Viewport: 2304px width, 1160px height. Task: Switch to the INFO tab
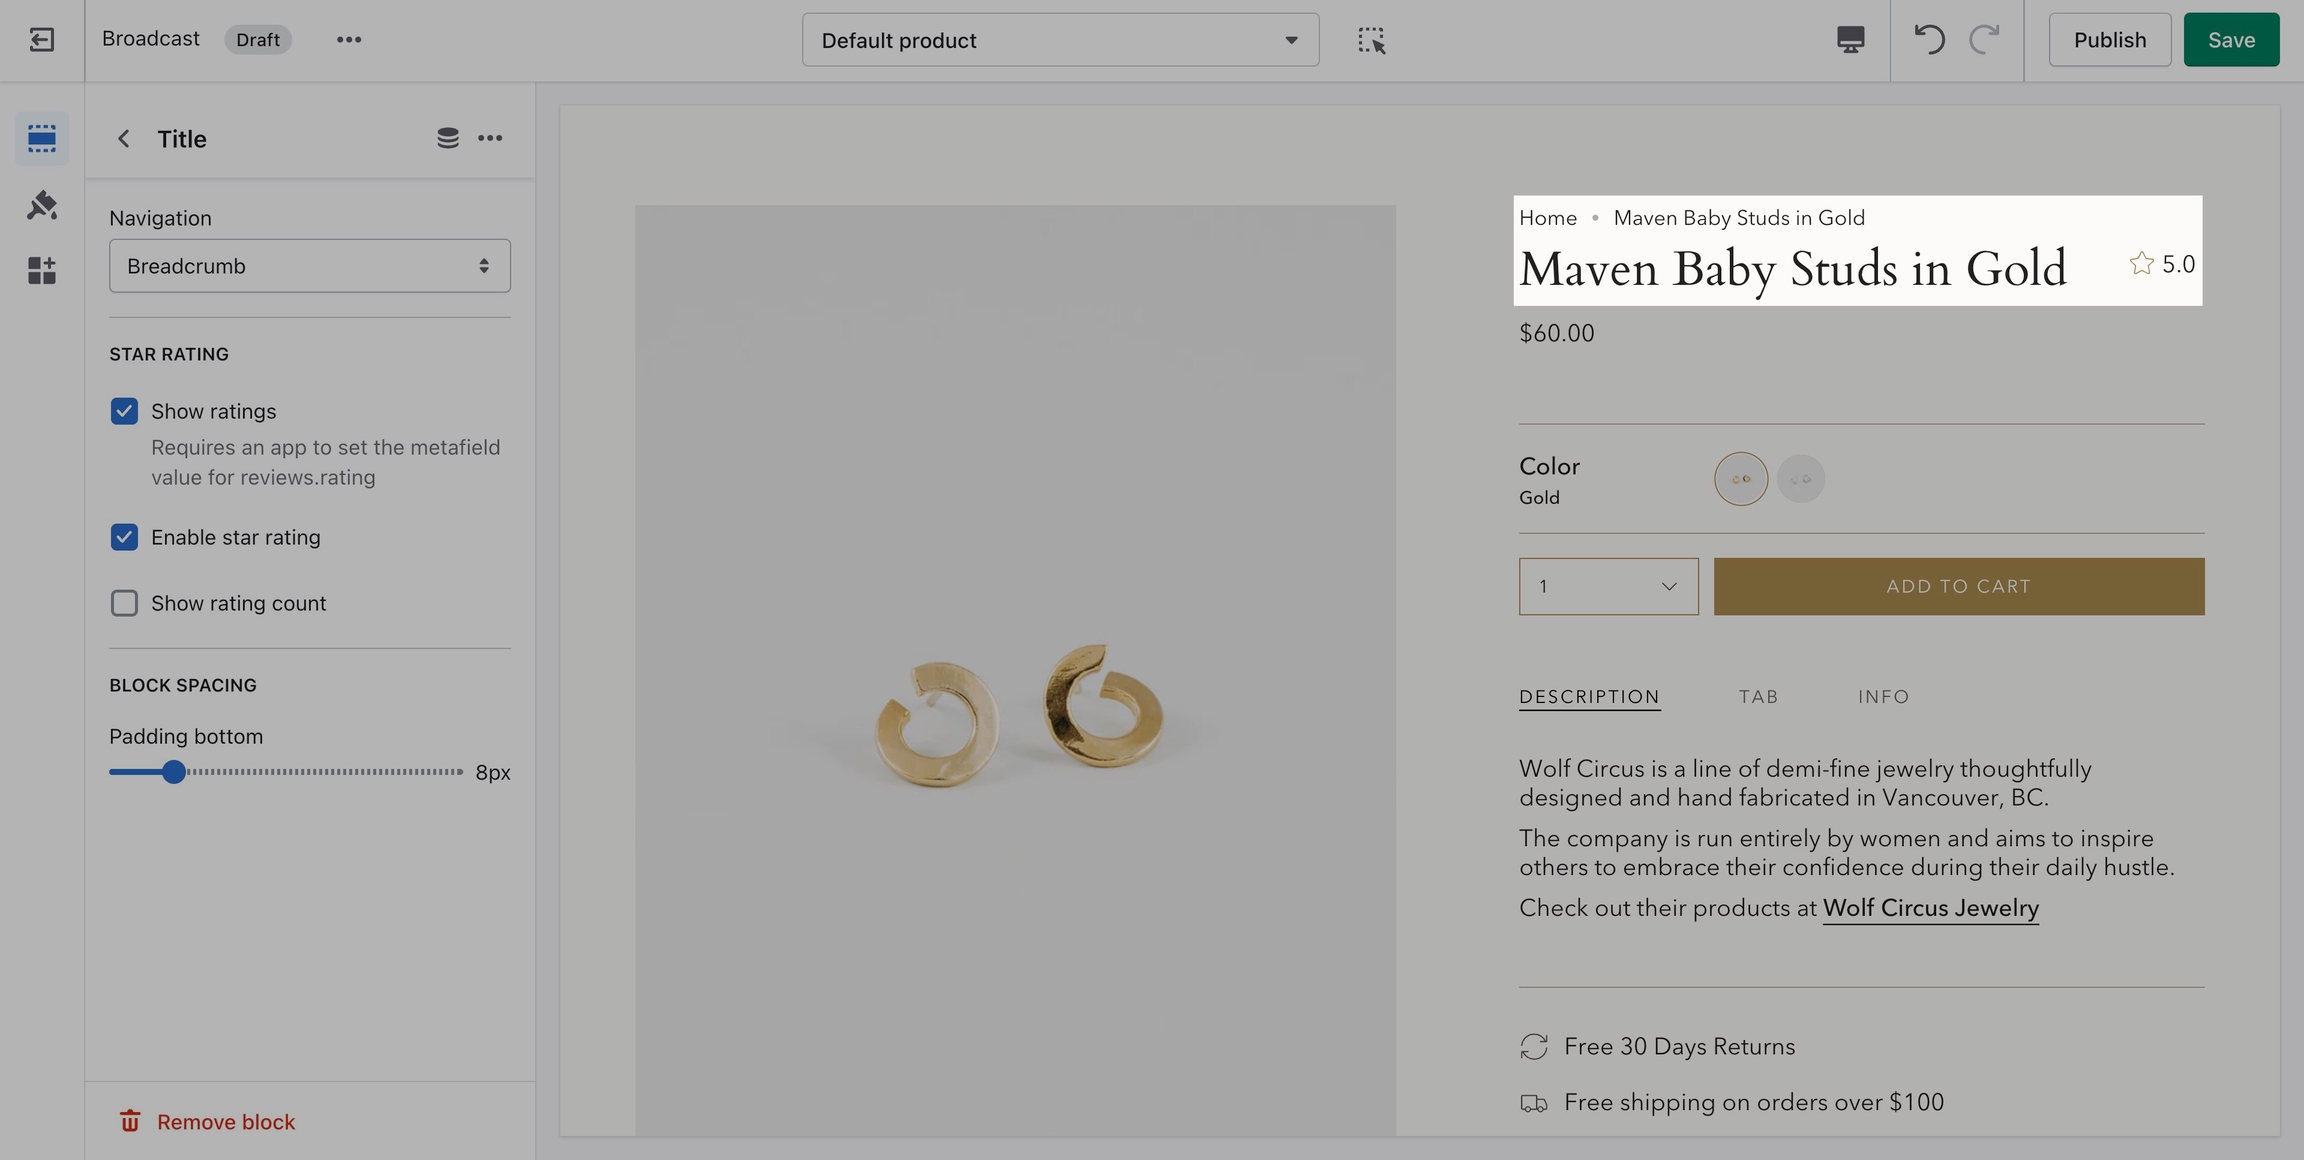click(1883, 696)
